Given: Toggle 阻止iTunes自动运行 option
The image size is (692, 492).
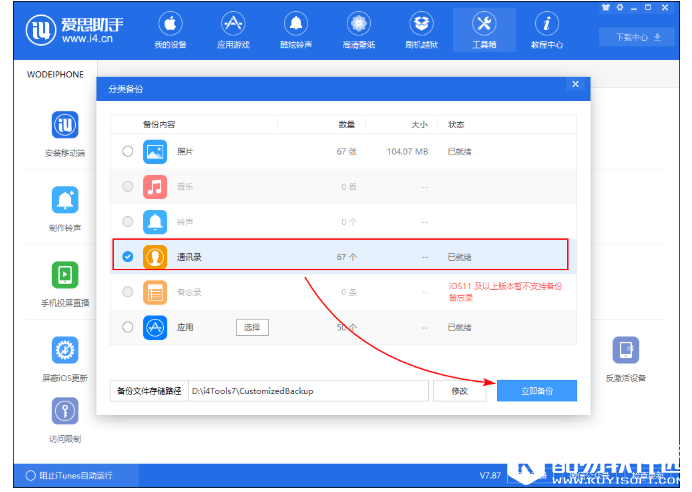Looking at the screenshot, I should tap(30, 476).
